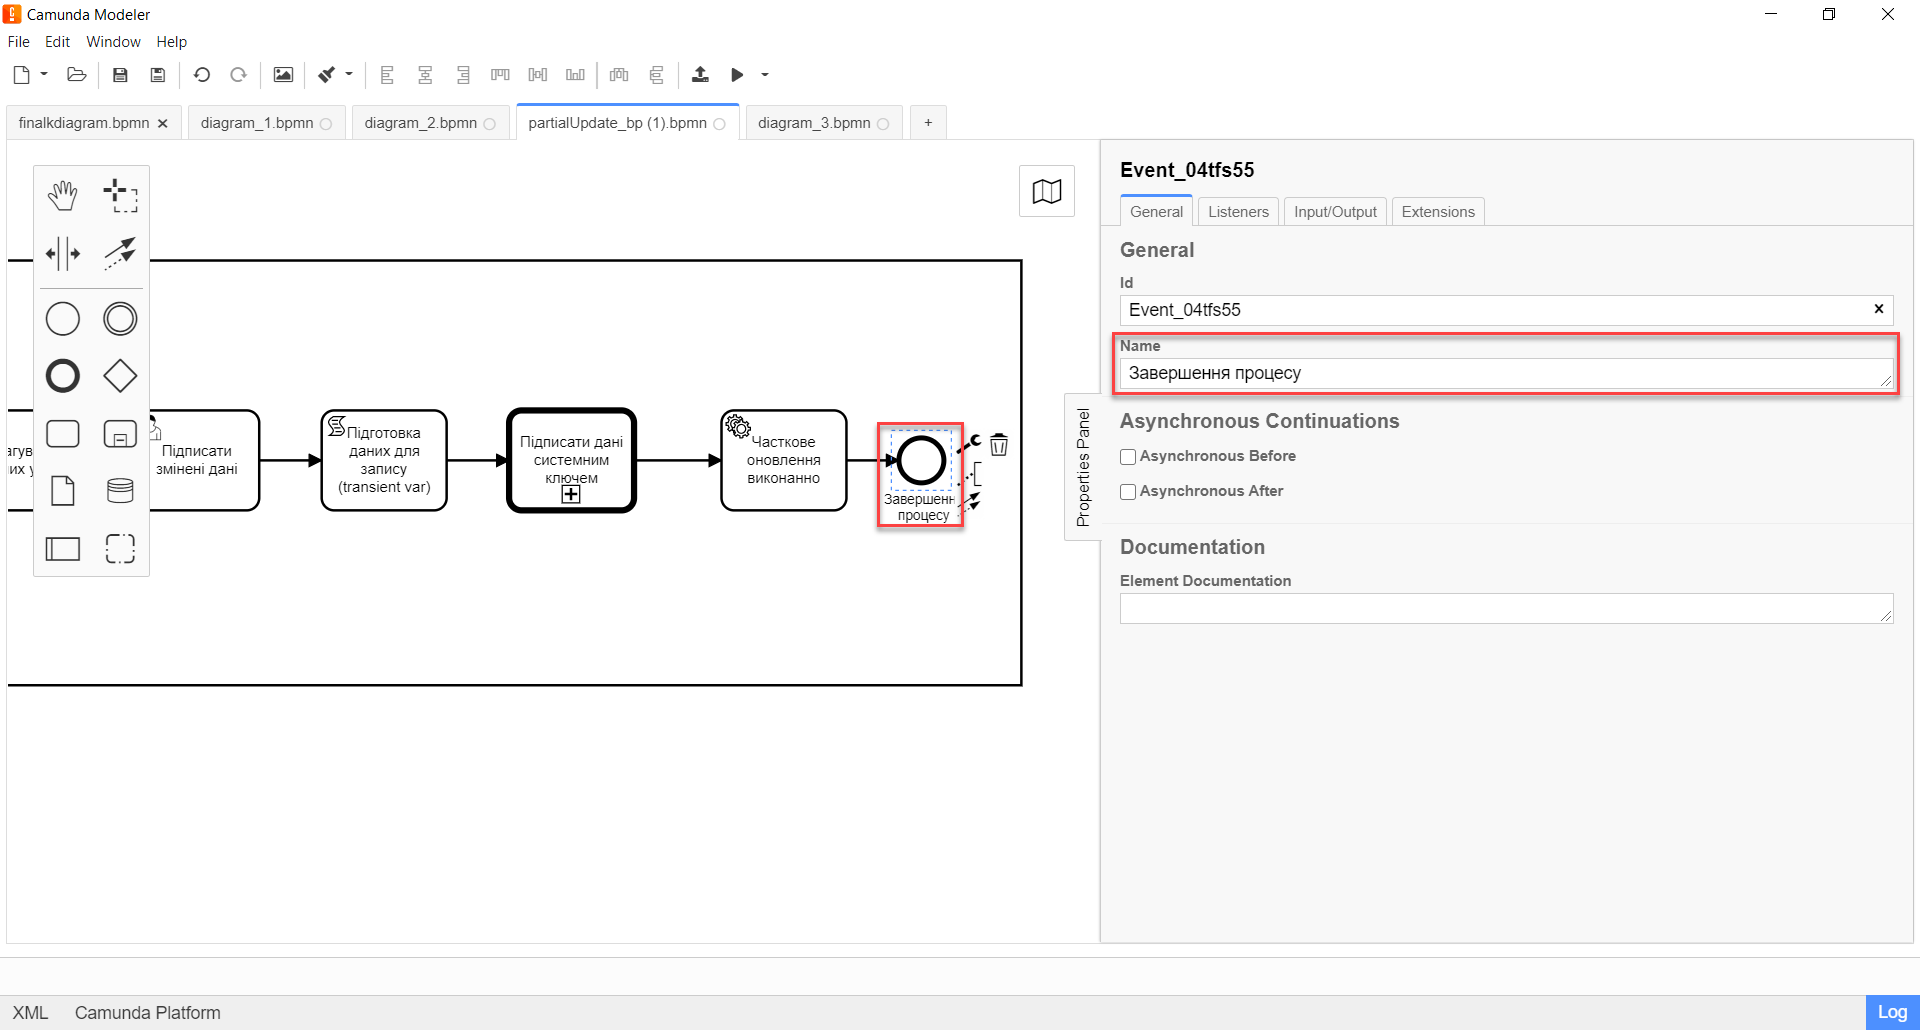Open the Extensions properties tab
Image resolution: width=1920 pixels, height=1030 pixels.
click(x=1438, y=211)
